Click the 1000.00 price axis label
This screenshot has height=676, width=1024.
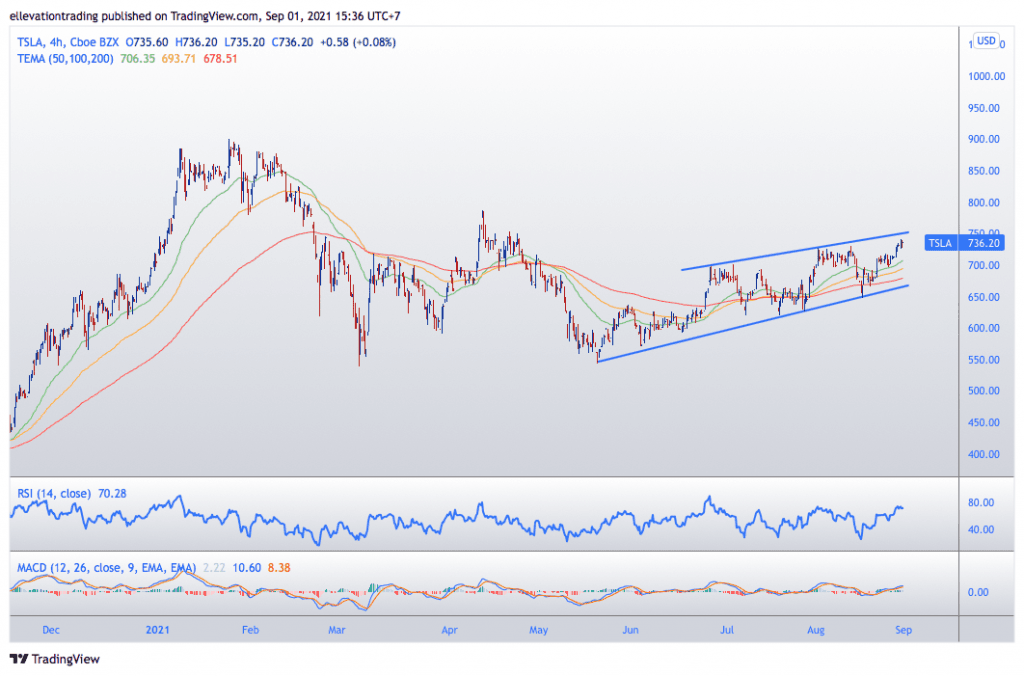tap(986, 76)
